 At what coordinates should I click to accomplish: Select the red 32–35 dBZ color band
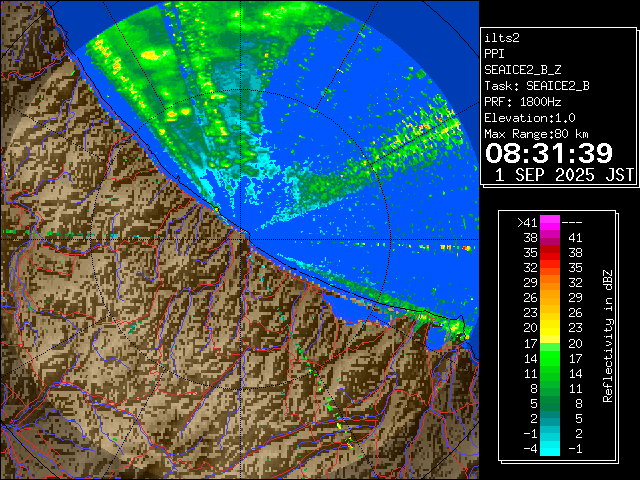pos(550,268)
